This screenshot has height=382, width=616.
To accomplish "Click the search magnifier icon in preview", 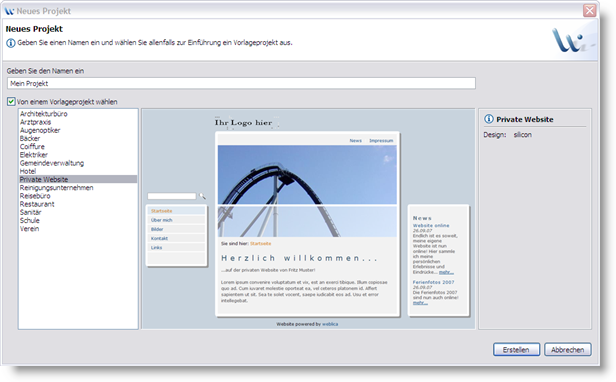I will (202, 196).
